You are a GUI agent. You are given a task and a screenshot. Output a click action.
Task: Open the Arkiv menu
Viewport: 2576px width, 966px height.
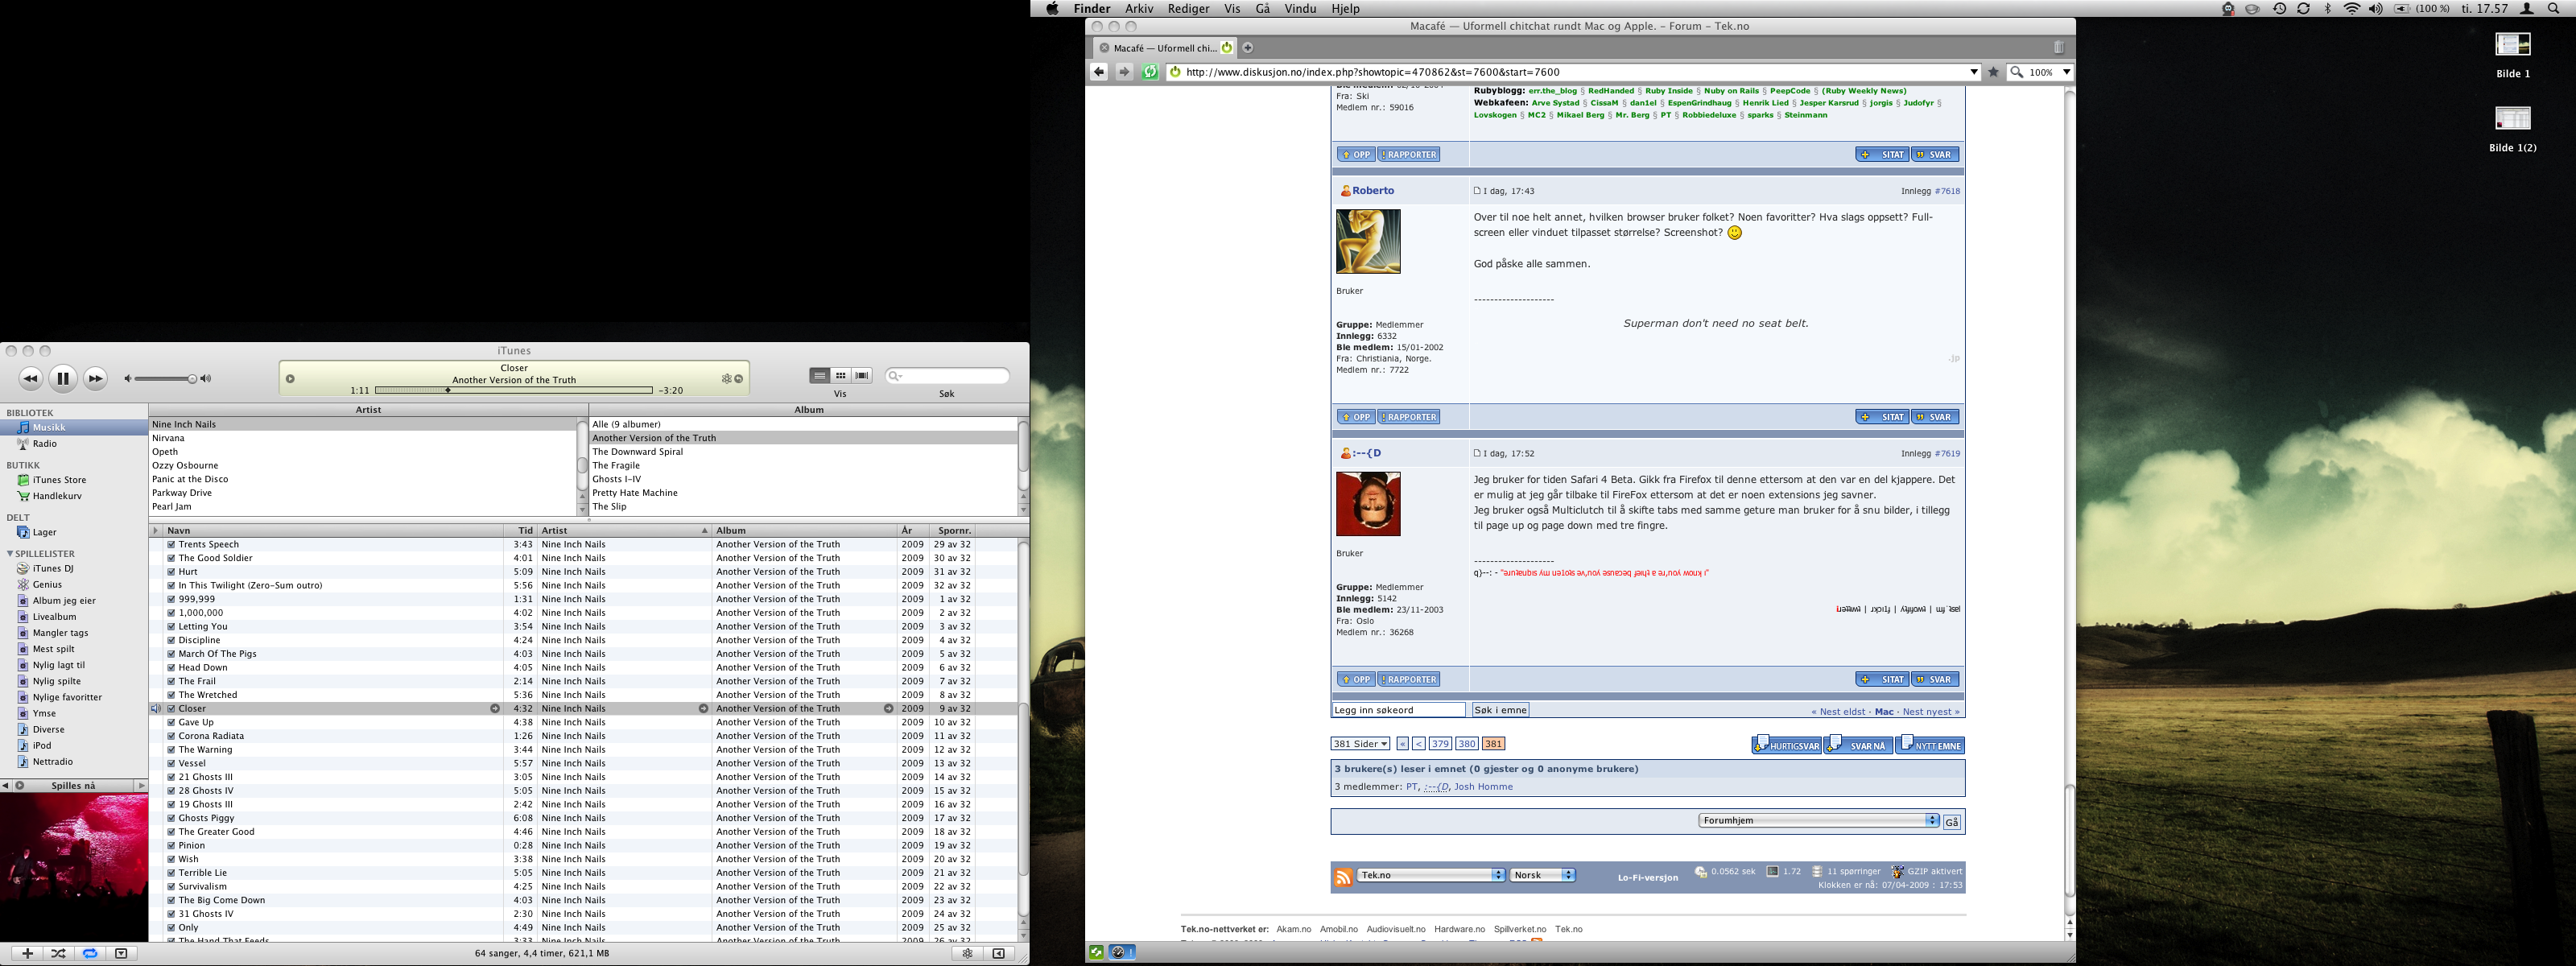coord(1139,9)
